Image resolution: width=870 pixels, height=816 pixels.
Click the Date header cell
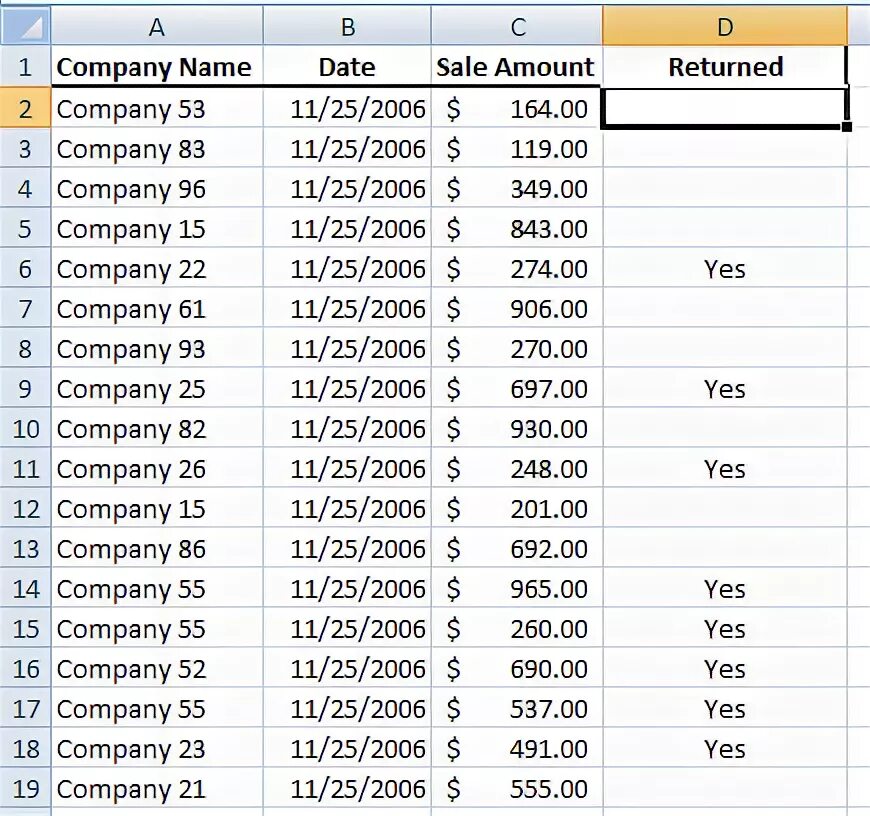(347, 68)
